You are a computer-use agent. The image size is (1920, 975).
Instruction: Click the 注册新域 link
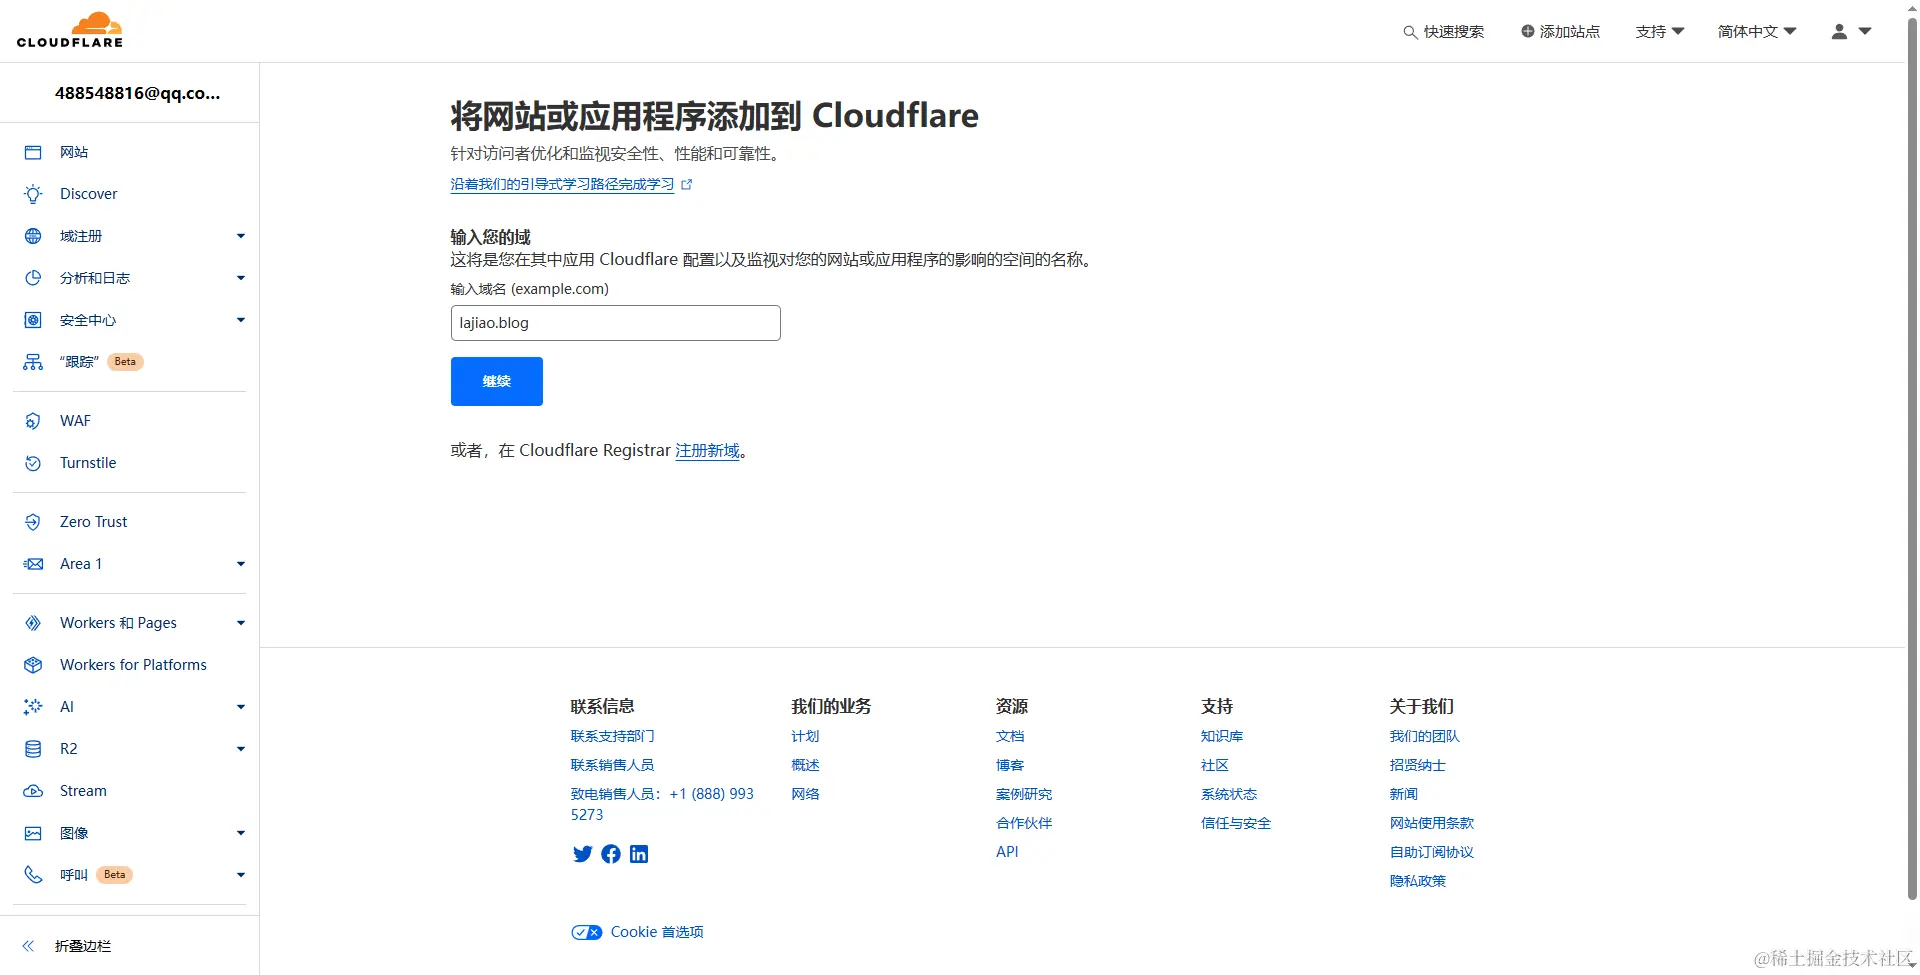707,451
